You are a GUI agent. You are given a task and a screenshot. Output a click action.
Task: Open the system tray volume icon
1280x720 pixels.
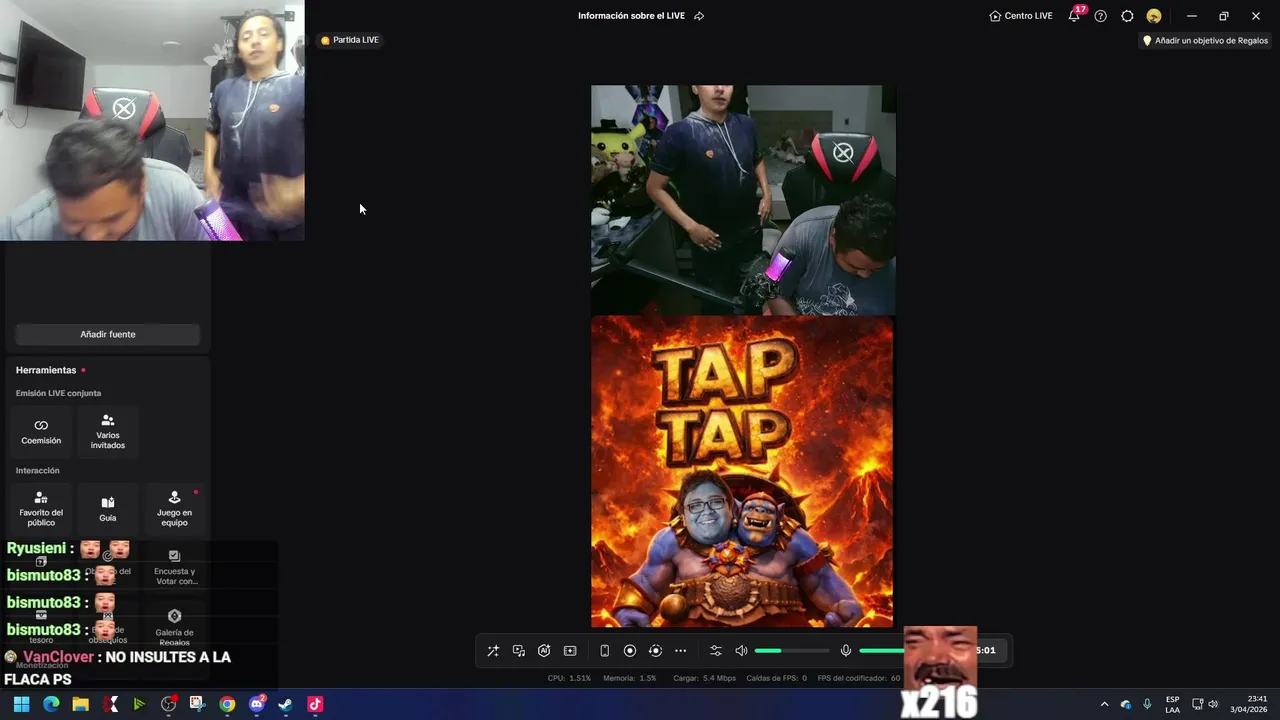(x=1213, y=704)
